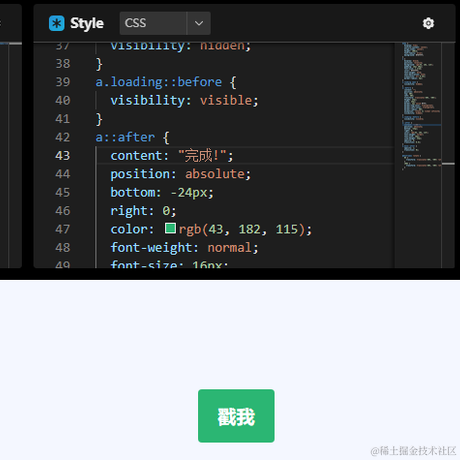Click the visibility: visible declaration
The height and width of the screenshot is (460, 460).
coord(184,100)
